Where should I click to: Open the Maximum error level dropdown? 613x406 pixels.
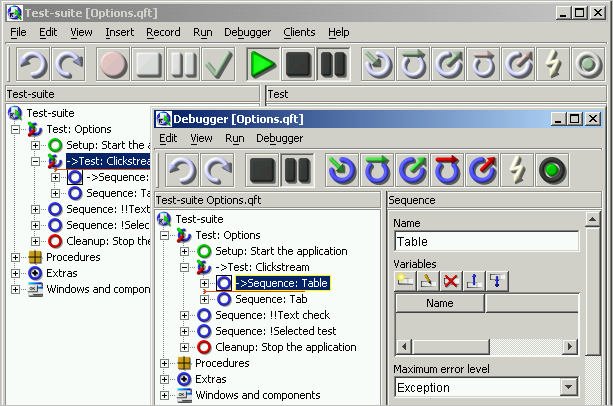pos(569,387)
